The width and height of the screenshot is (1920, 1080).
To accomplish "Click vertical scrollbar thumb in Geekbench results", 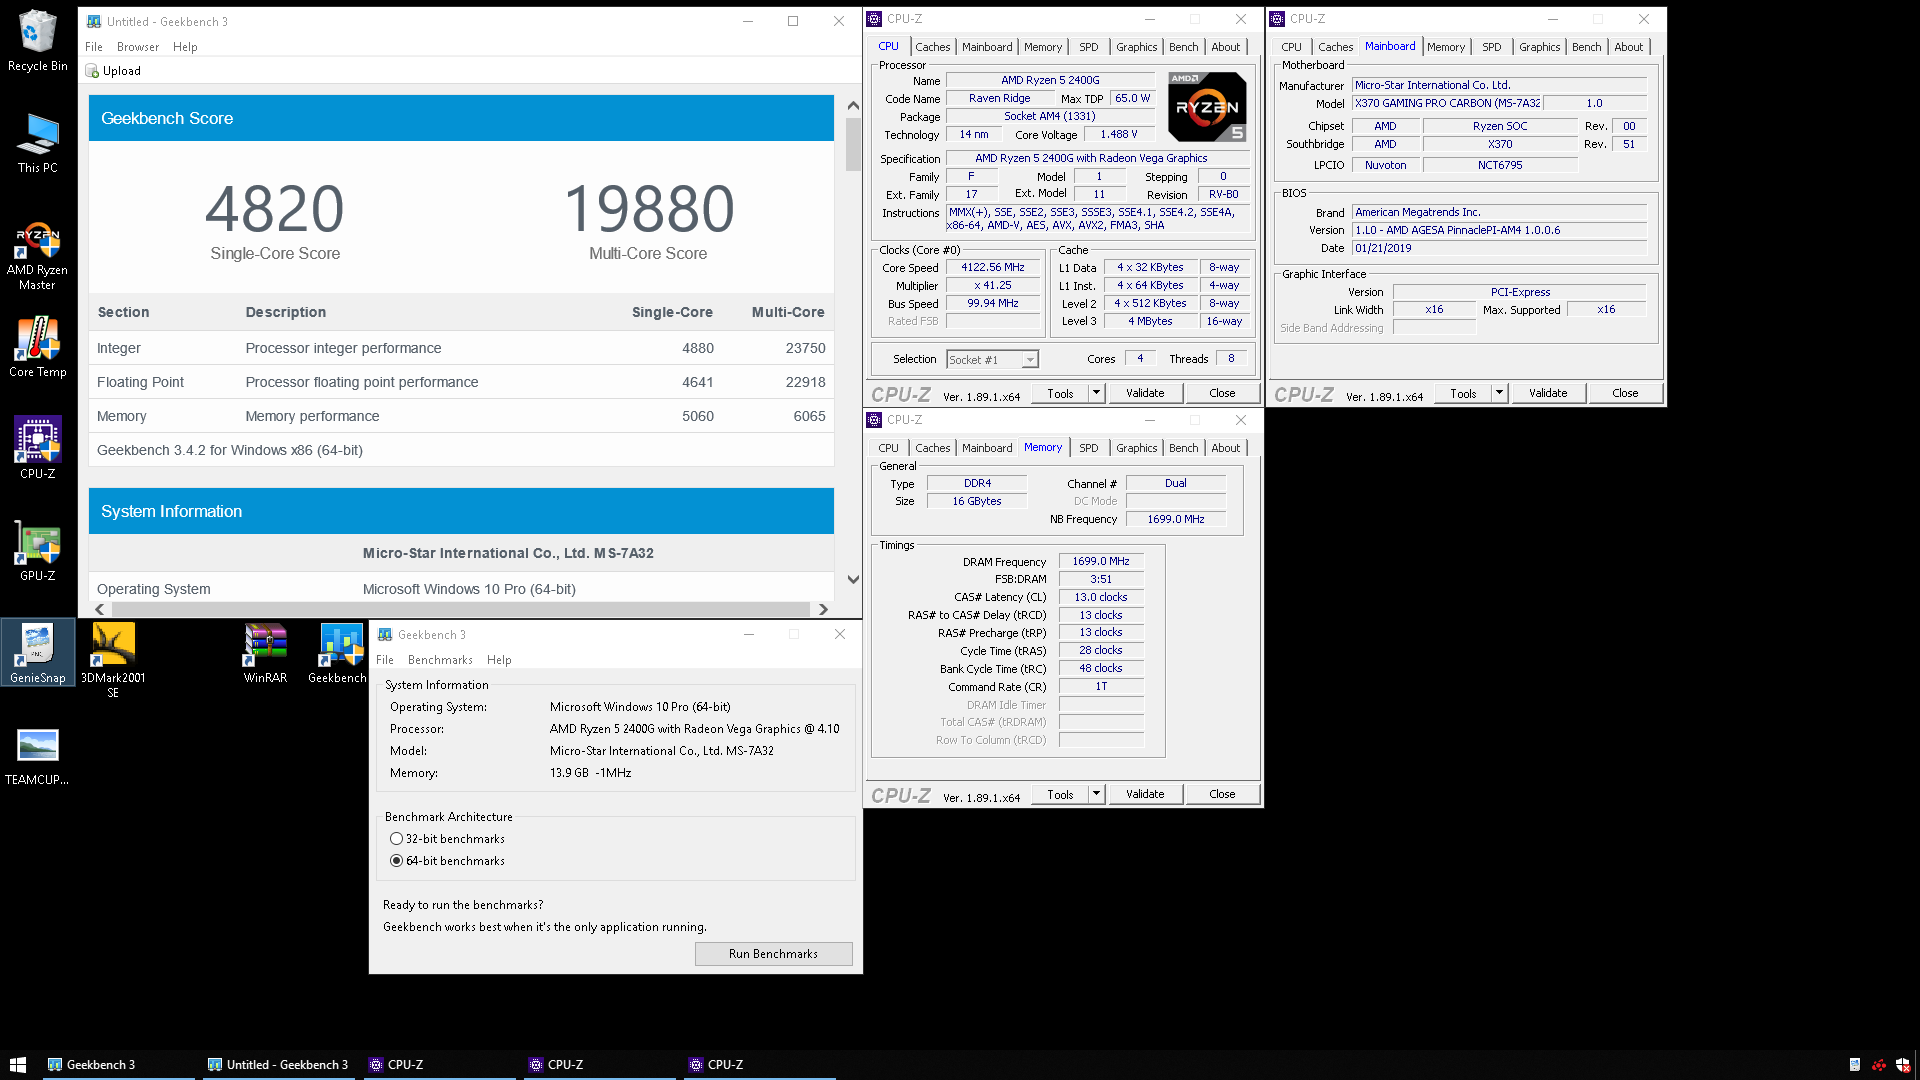I will 853,145.
